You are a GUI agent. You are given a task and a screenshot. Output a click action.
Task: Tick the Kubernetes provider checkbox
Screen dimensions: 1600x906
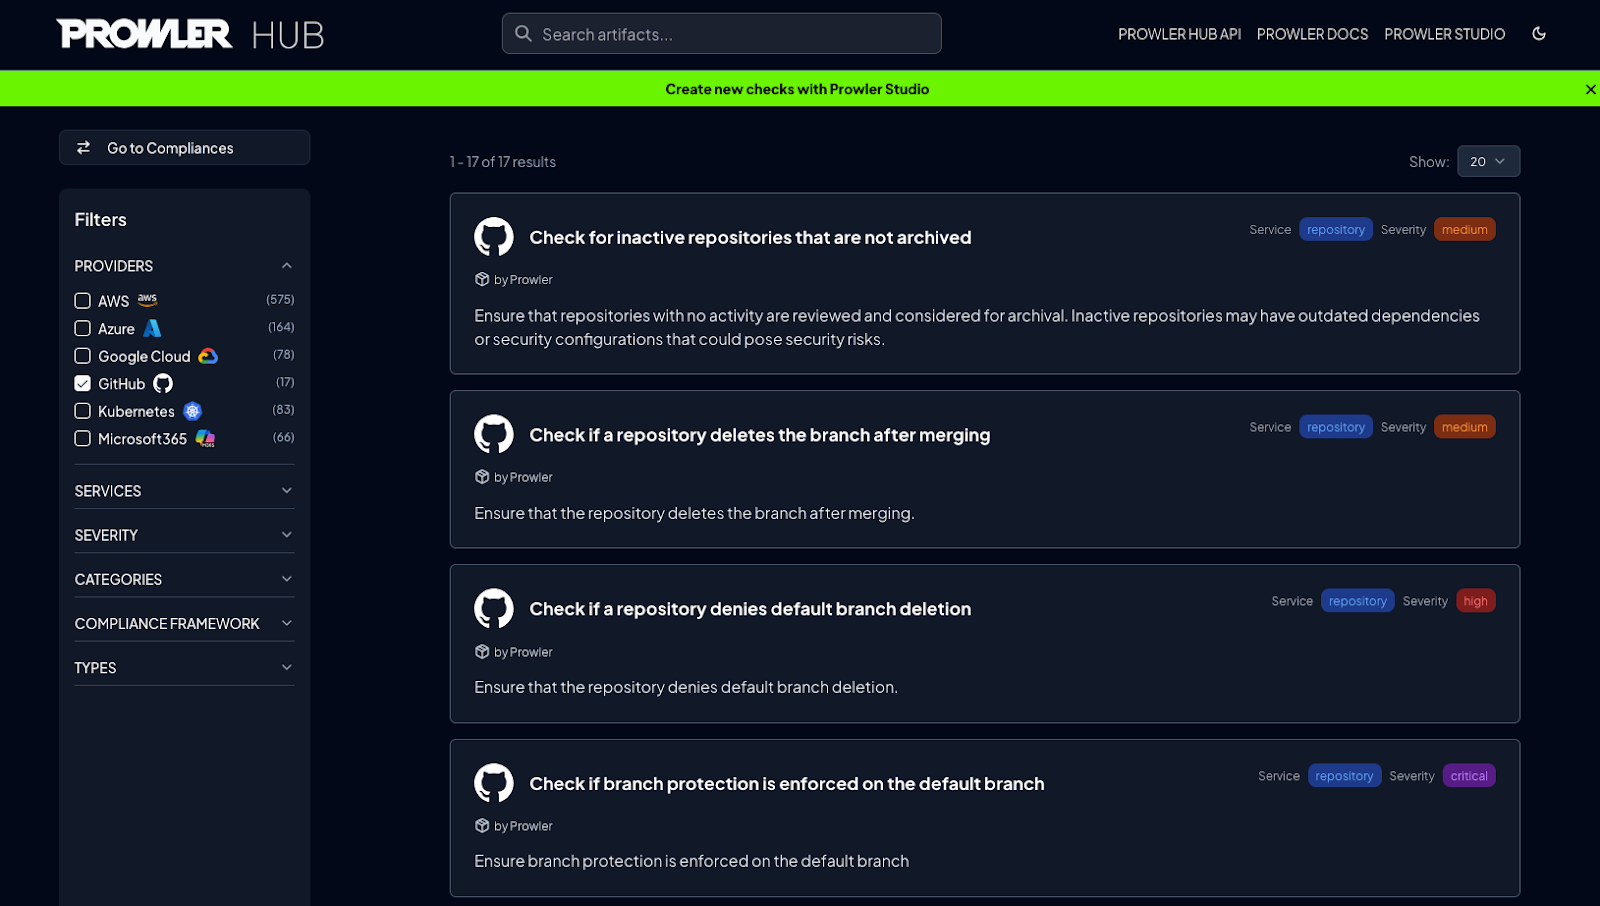point(83,411)
